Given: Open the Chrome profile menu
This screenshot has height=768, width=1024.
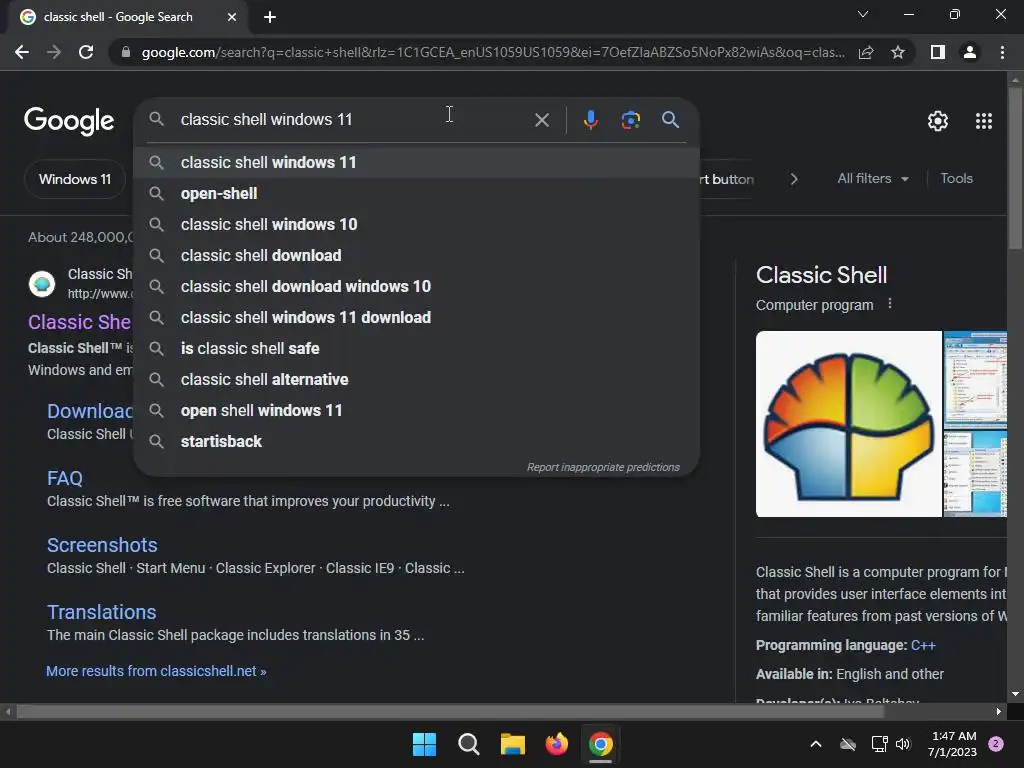Looking at the screenshot, I should coord(970,52).
